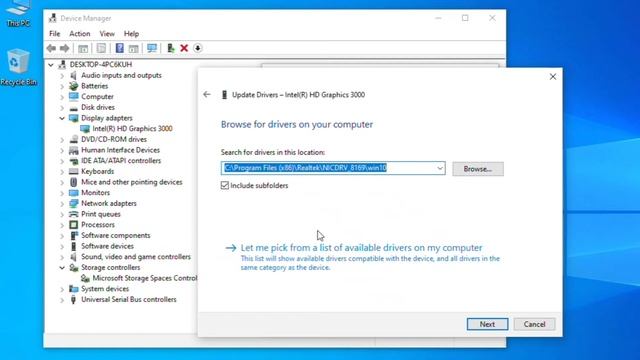Image resolution: width=640 pixels, height=360 pixels.
Task: Click the Browse... button
Action: point(478,169)
